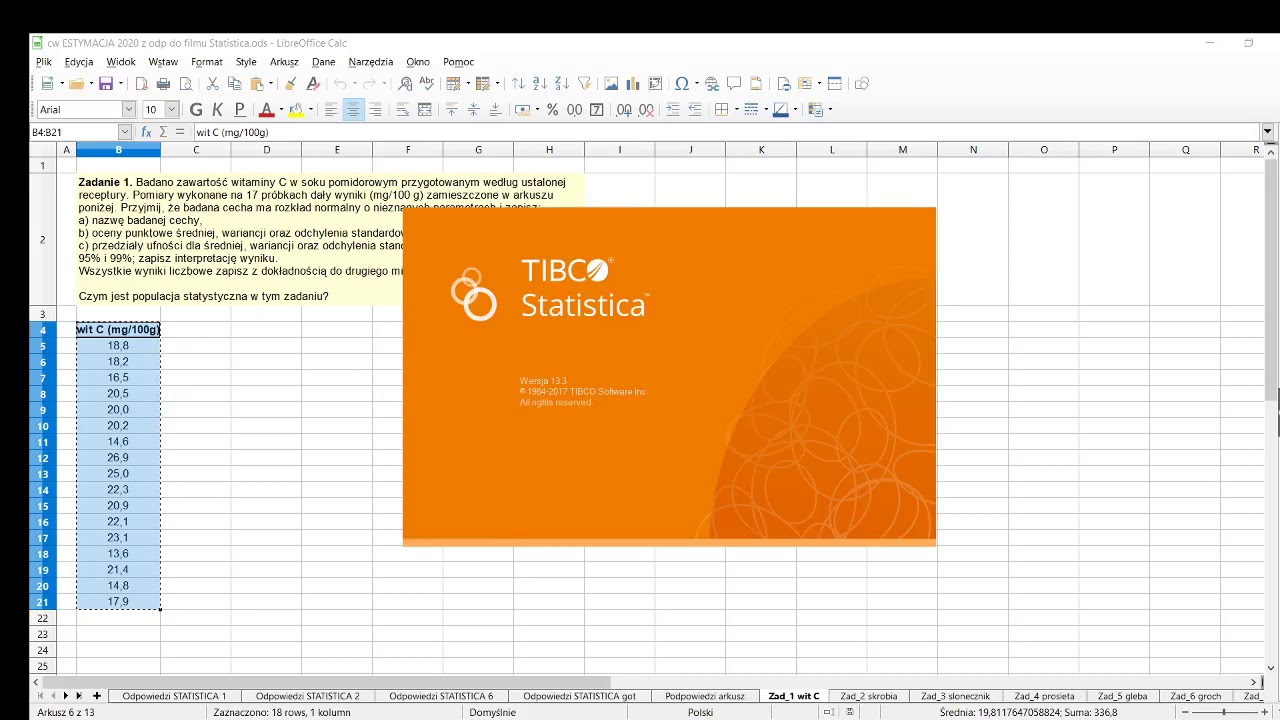Toggle wrap text
This screenshot has height=720, width=1280.
pos(403,110)
